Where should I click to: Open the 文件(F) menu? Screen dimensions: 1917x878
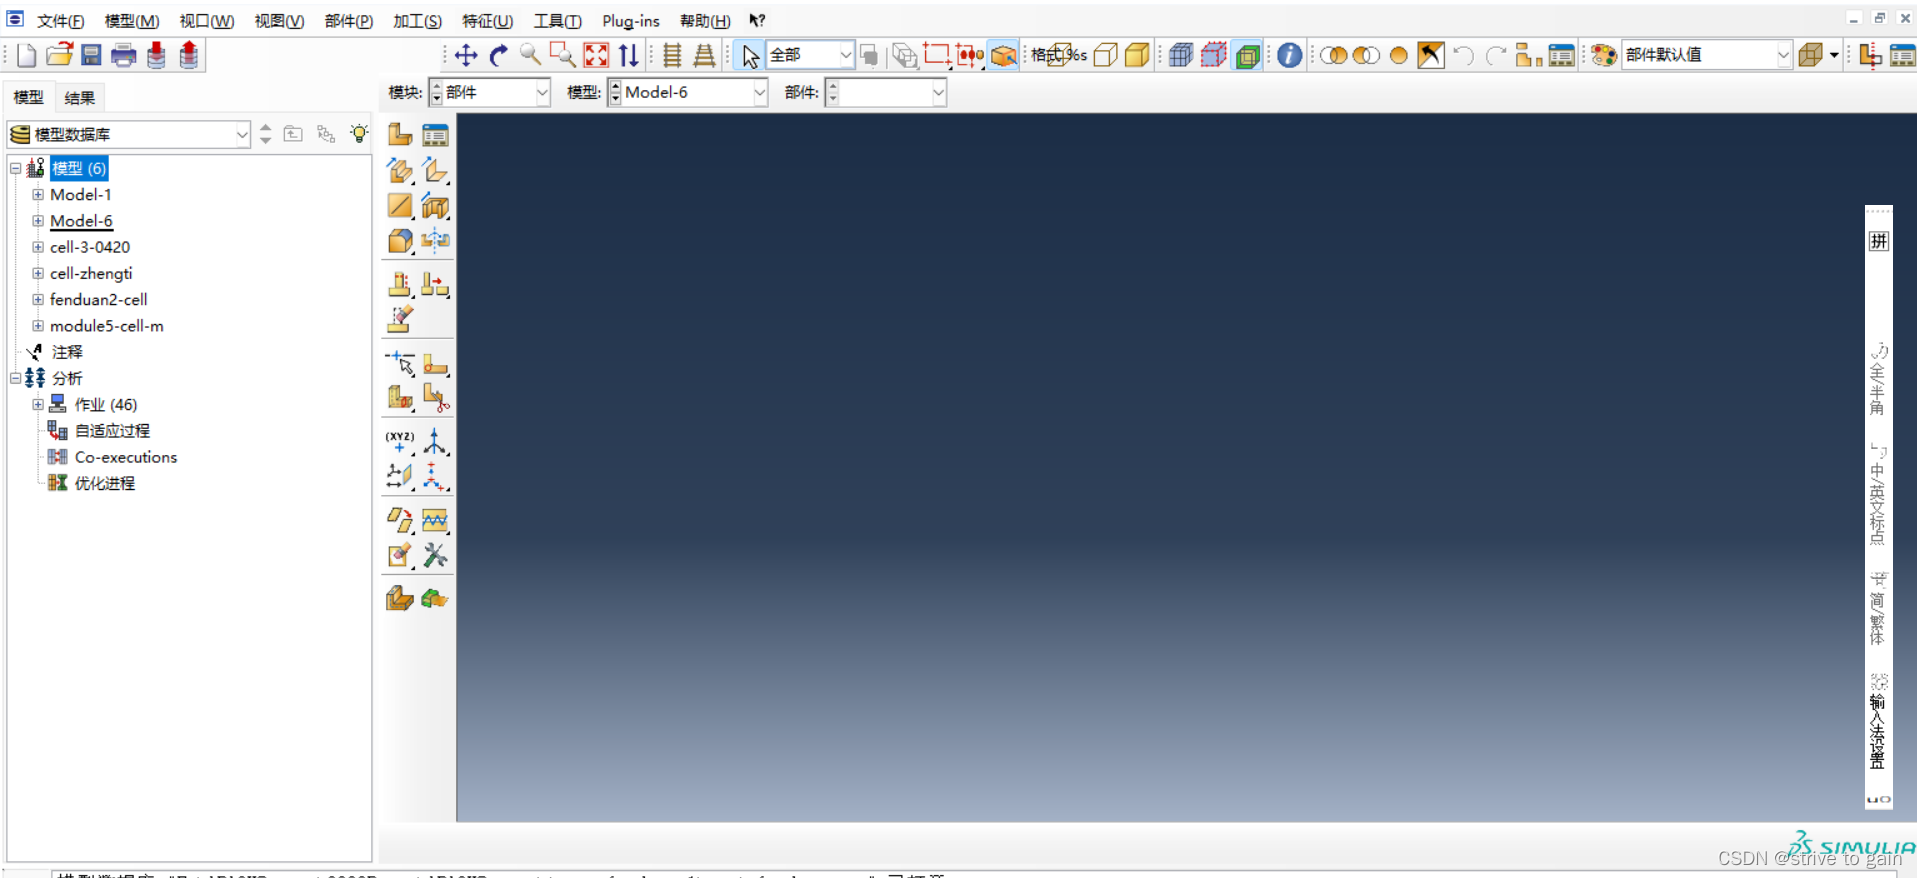[x=60, y=21]
